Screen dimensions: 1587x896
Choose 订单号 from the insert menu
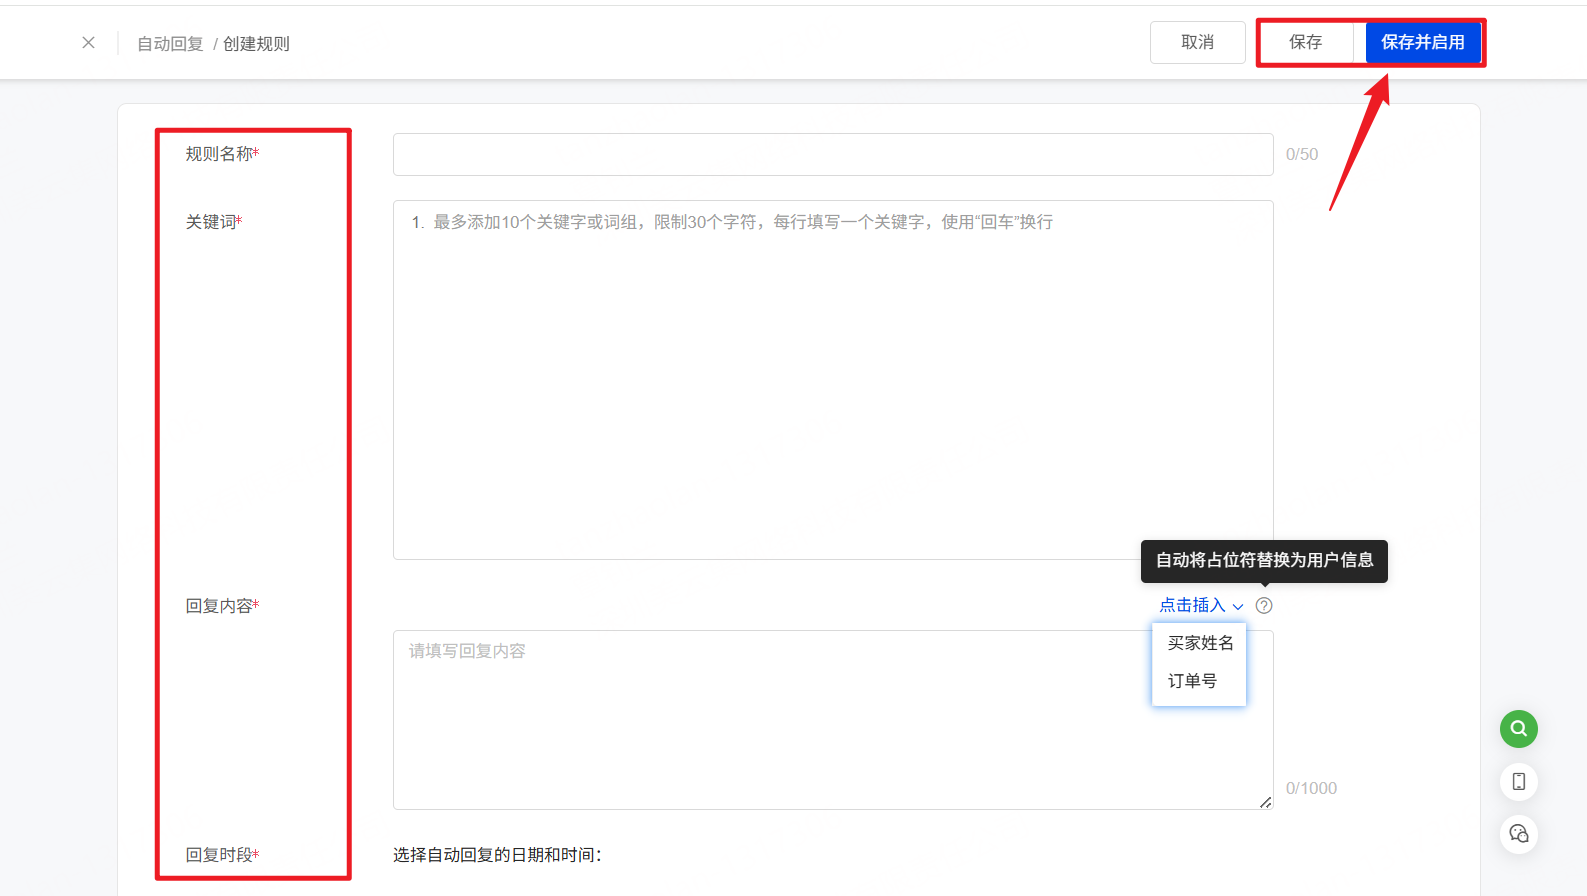(1192, 681)
